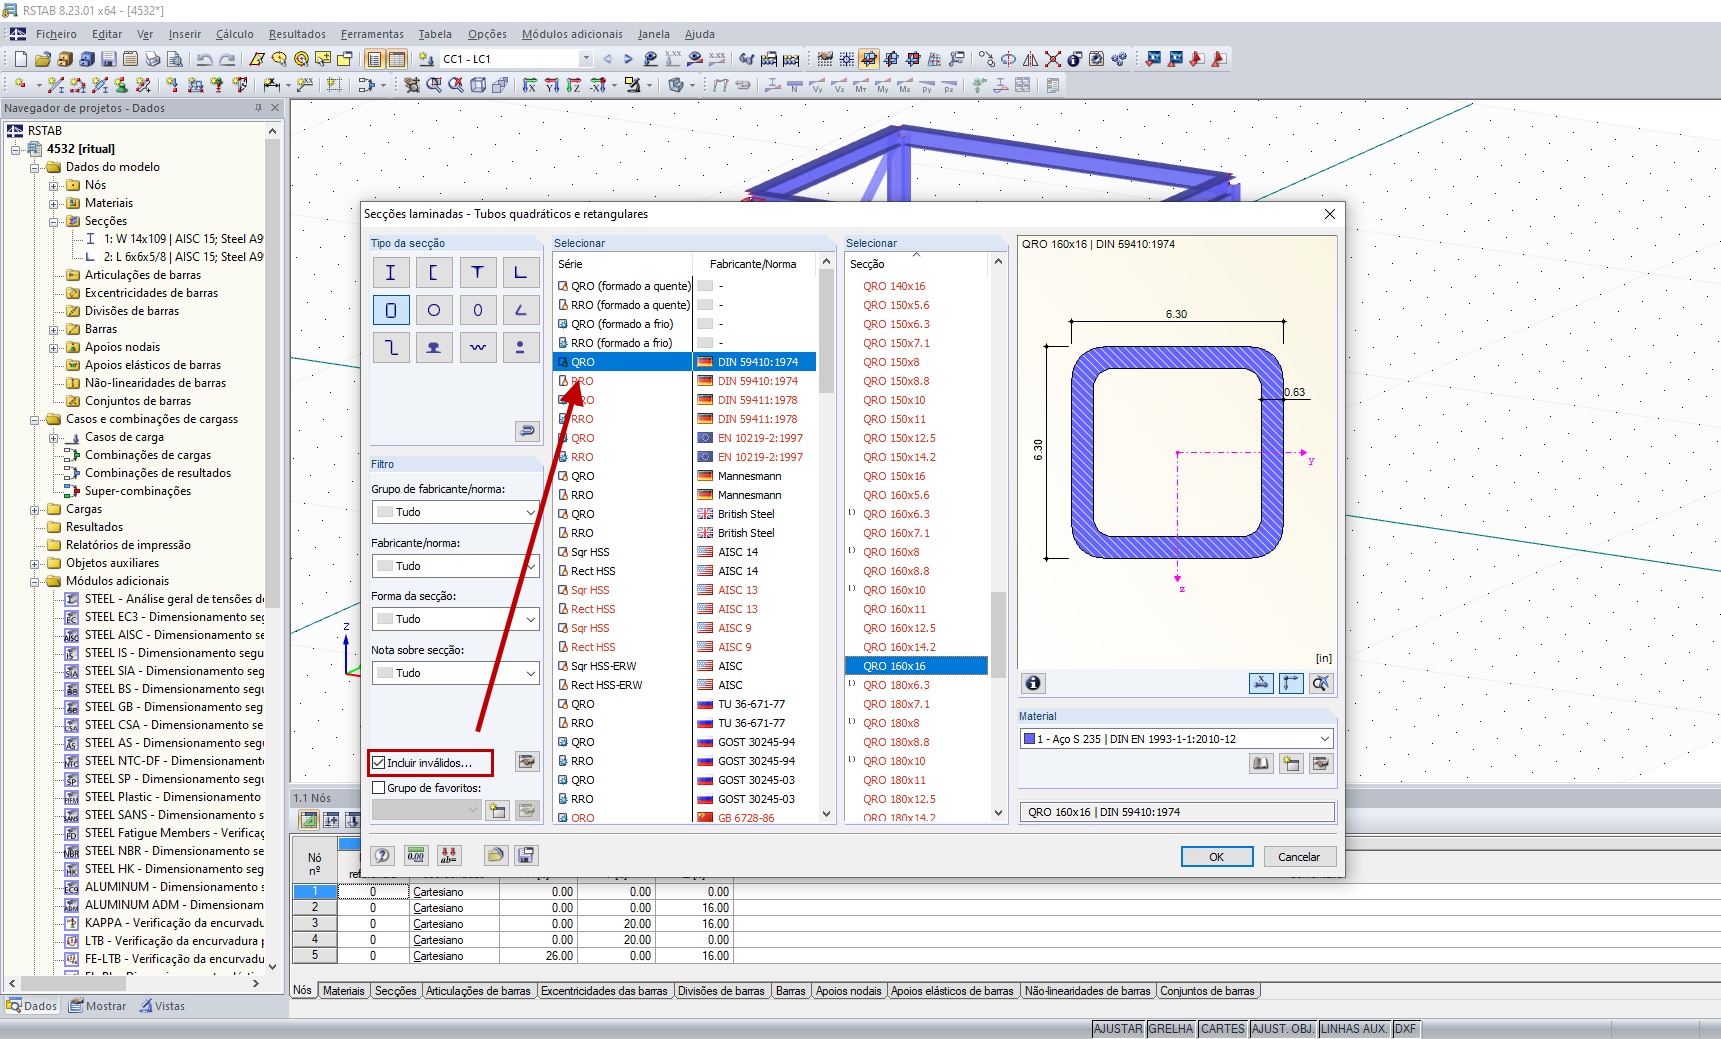1721x1039 pixels.
Task: Create a new material with the star-window icon
Action: click(1291, 764)
